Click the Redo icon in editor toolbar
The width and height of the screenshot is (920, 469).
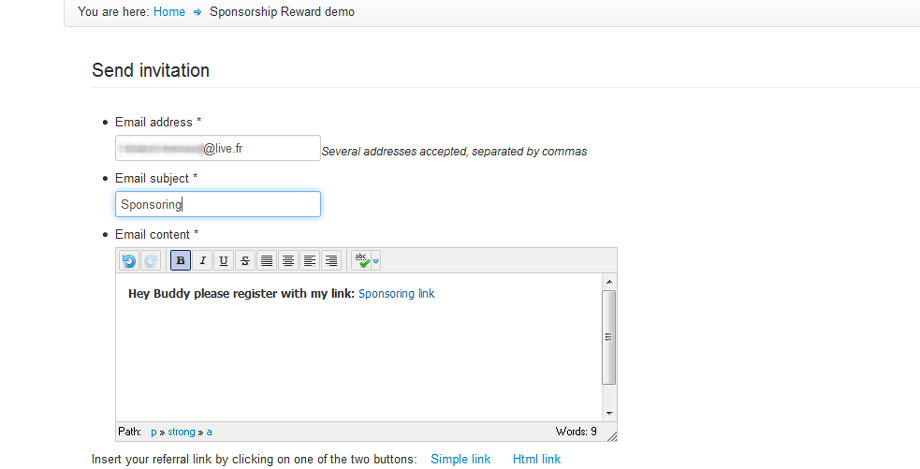pyautogui.click(x=151, y=261)
